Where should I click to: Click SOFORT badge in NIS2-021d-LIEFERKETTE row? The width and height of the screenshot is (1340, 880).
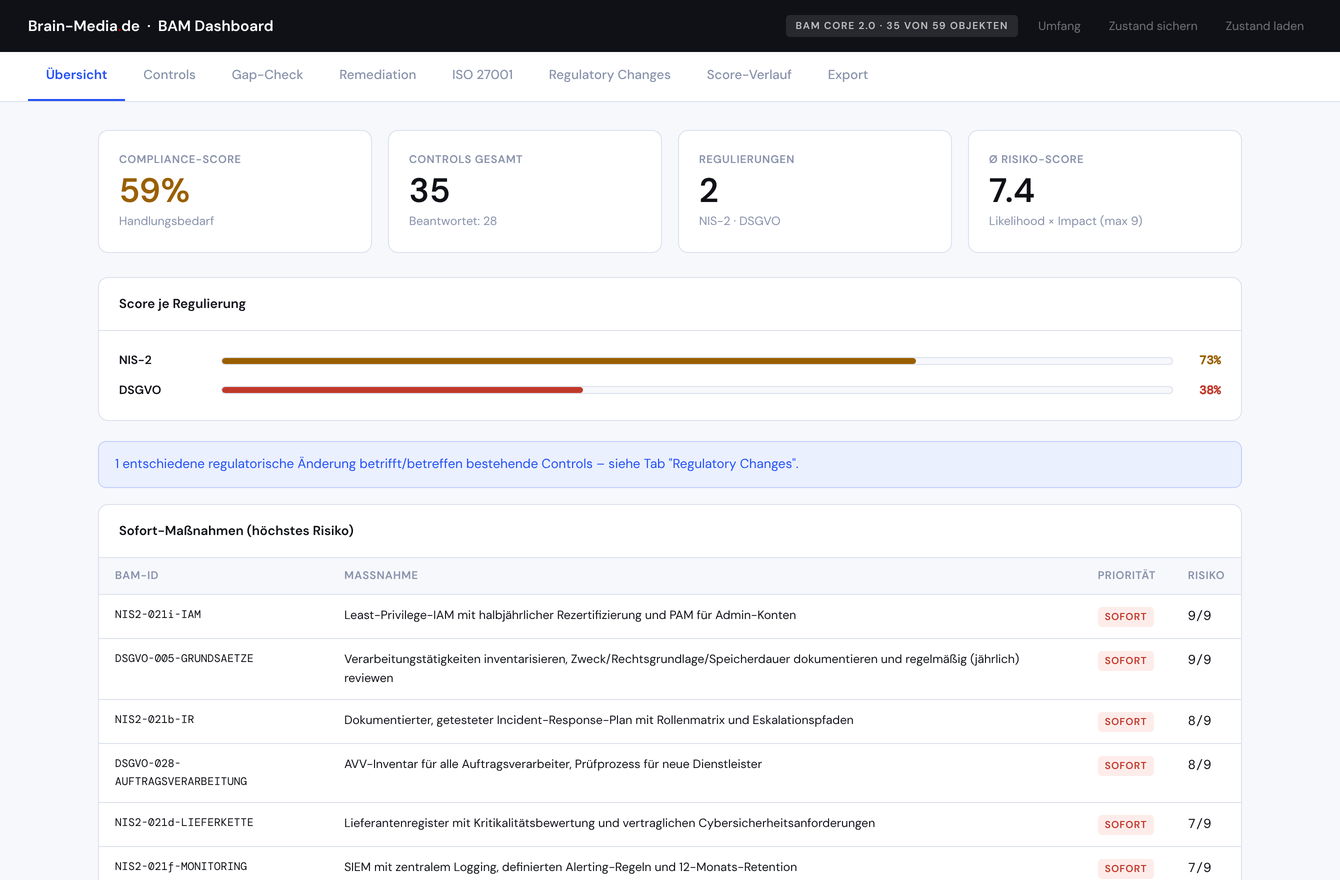pyautogui.click(x=1125, y=825)
